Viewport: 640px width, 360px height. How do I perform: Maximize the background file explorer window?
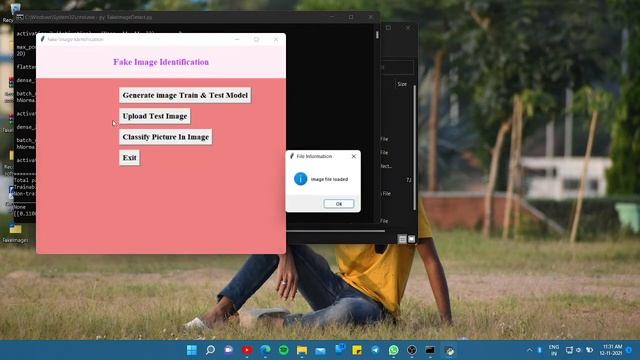point(389,28)
